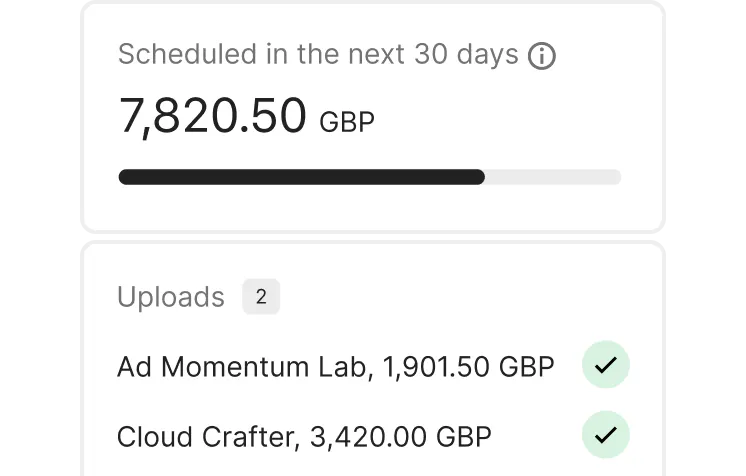Open the Ad Momentum Lab upload entry
This screenshot has height=476, width=746.
[x=335, y=367]
